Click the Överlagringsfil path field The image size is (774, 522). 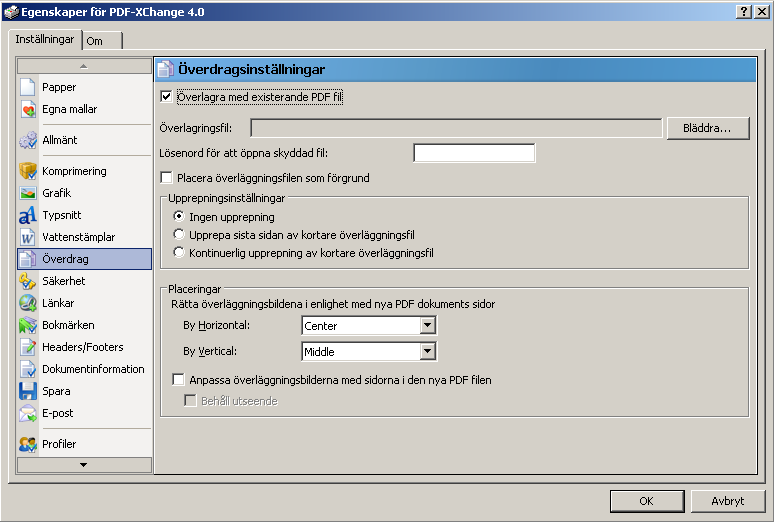pyautogui.click(x=456, y=128)
